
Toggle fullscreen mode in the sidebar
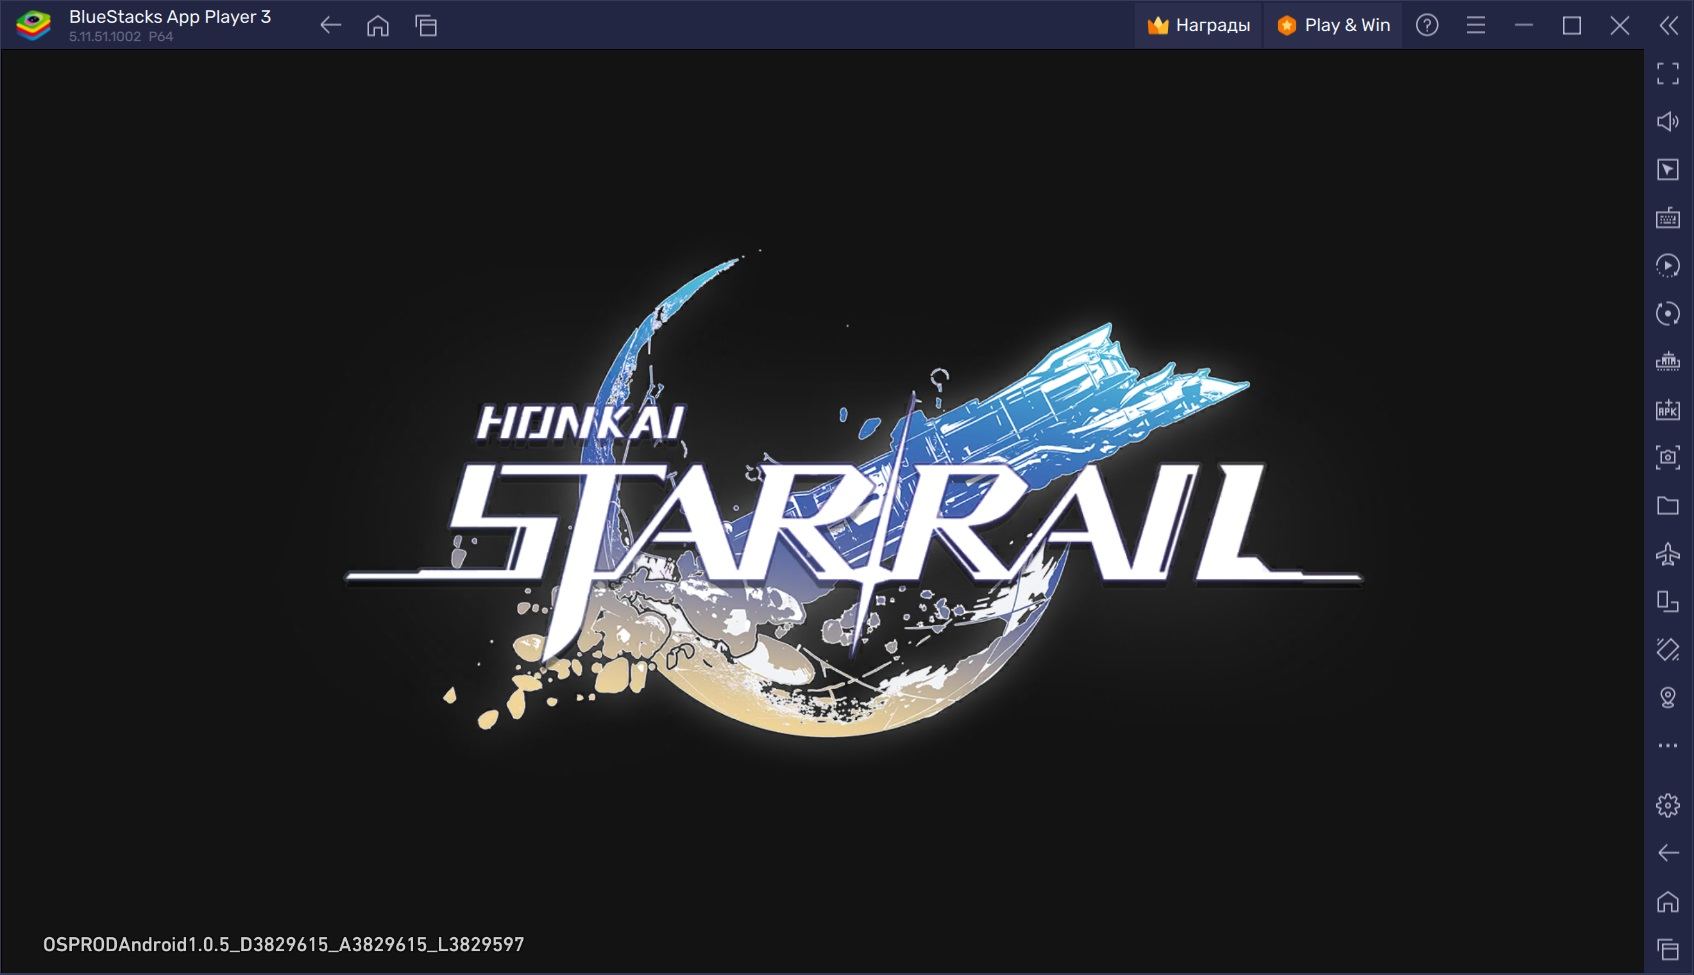(x=1668, y=73)
